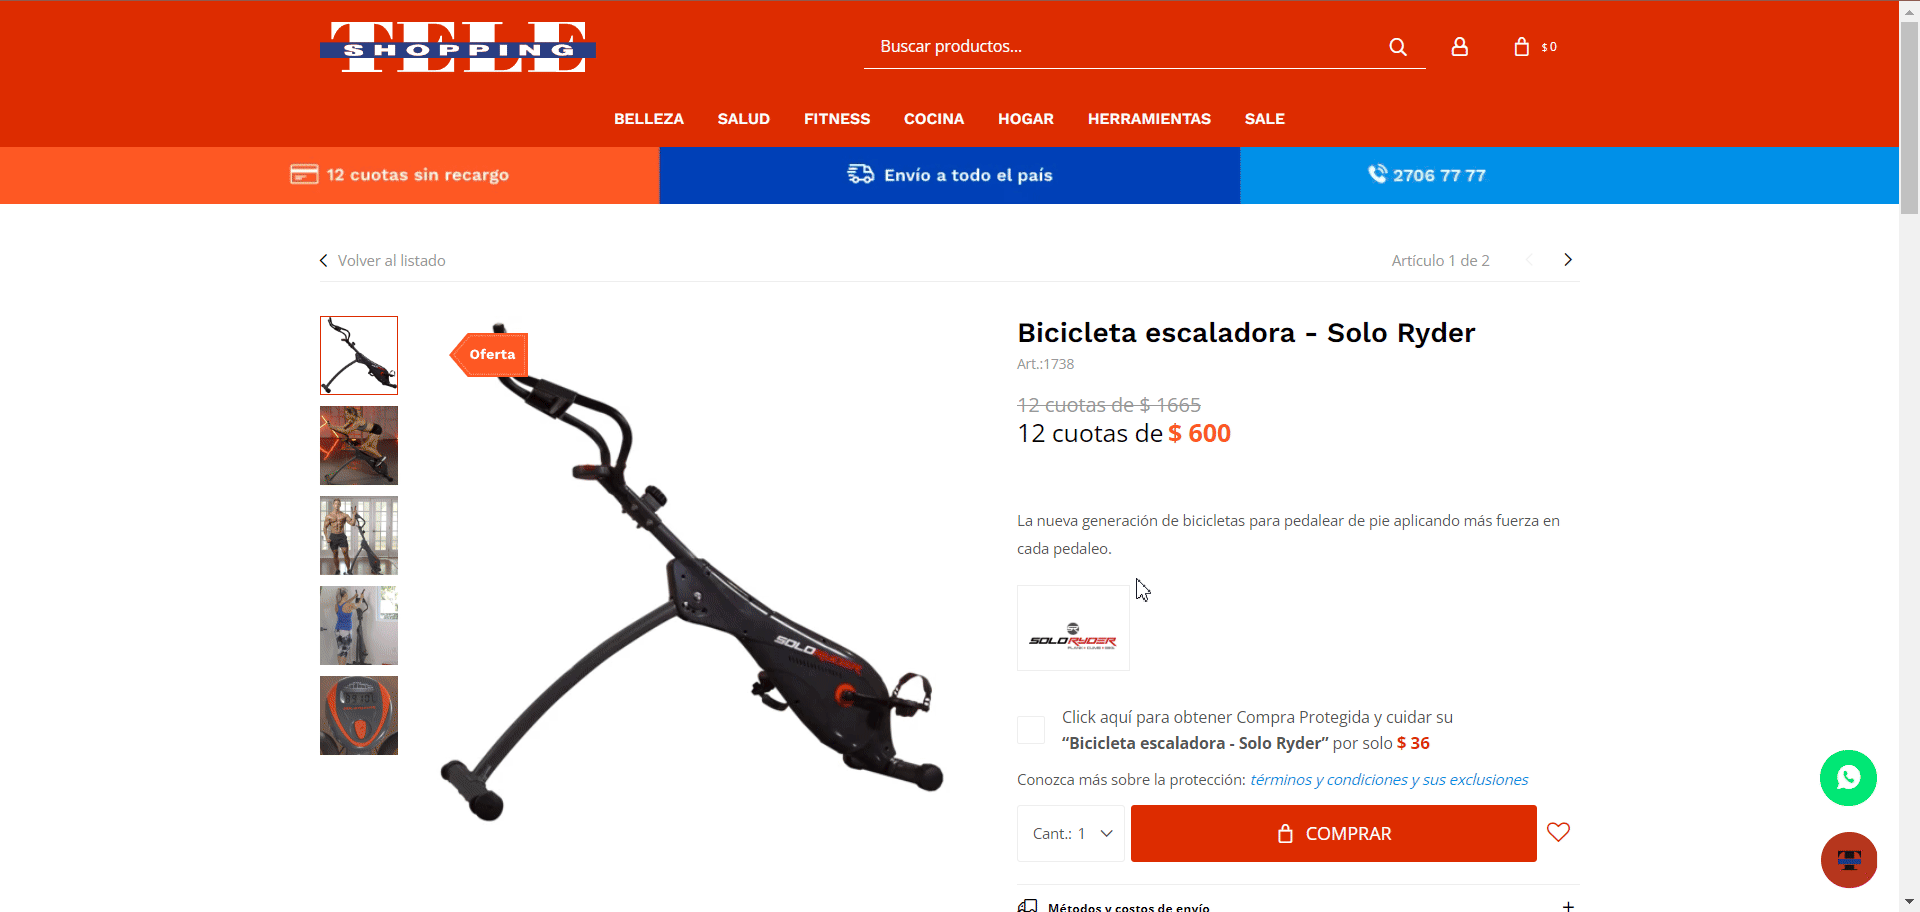The image size is (1920, 912).
Task: Select the console display thumbnail
Action: point(359,715)
